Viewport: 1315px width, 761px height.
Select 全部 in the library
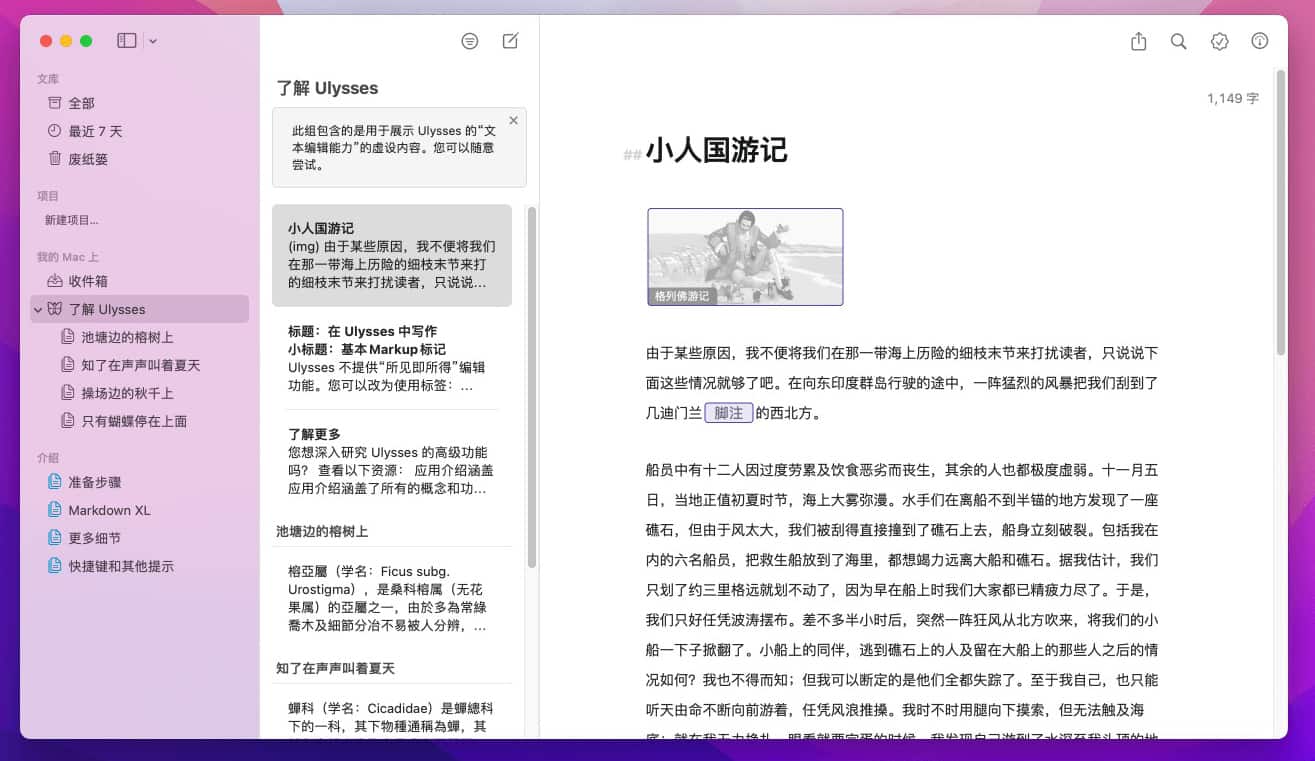click(x=82, y=103)
